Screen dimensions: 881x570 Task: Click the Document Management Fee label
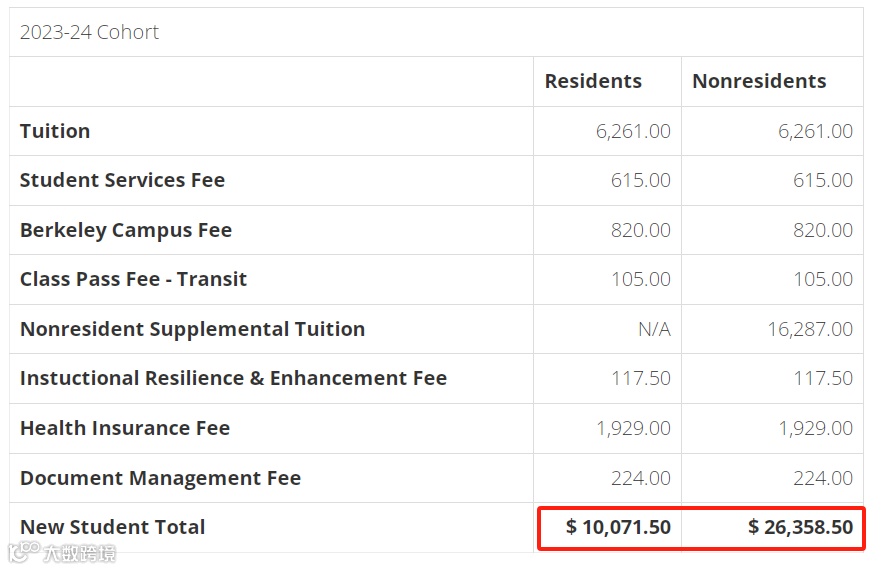[x=160, y=478]
